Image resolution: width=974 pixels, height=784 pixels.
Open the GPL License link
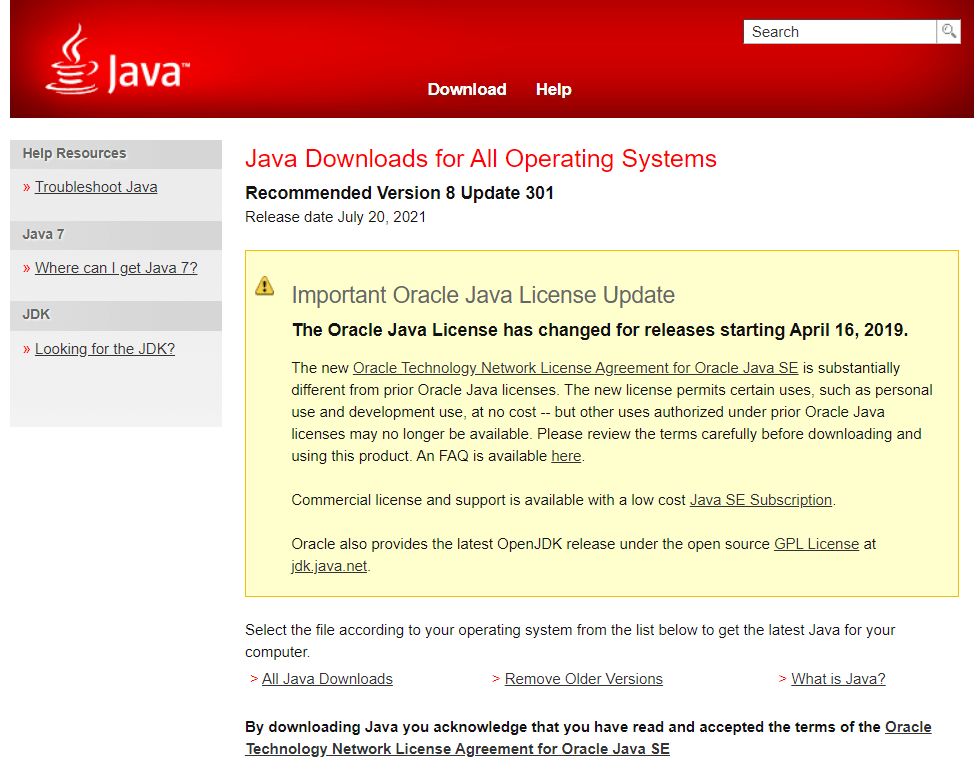pyautogui.click(x=816, y=544)
